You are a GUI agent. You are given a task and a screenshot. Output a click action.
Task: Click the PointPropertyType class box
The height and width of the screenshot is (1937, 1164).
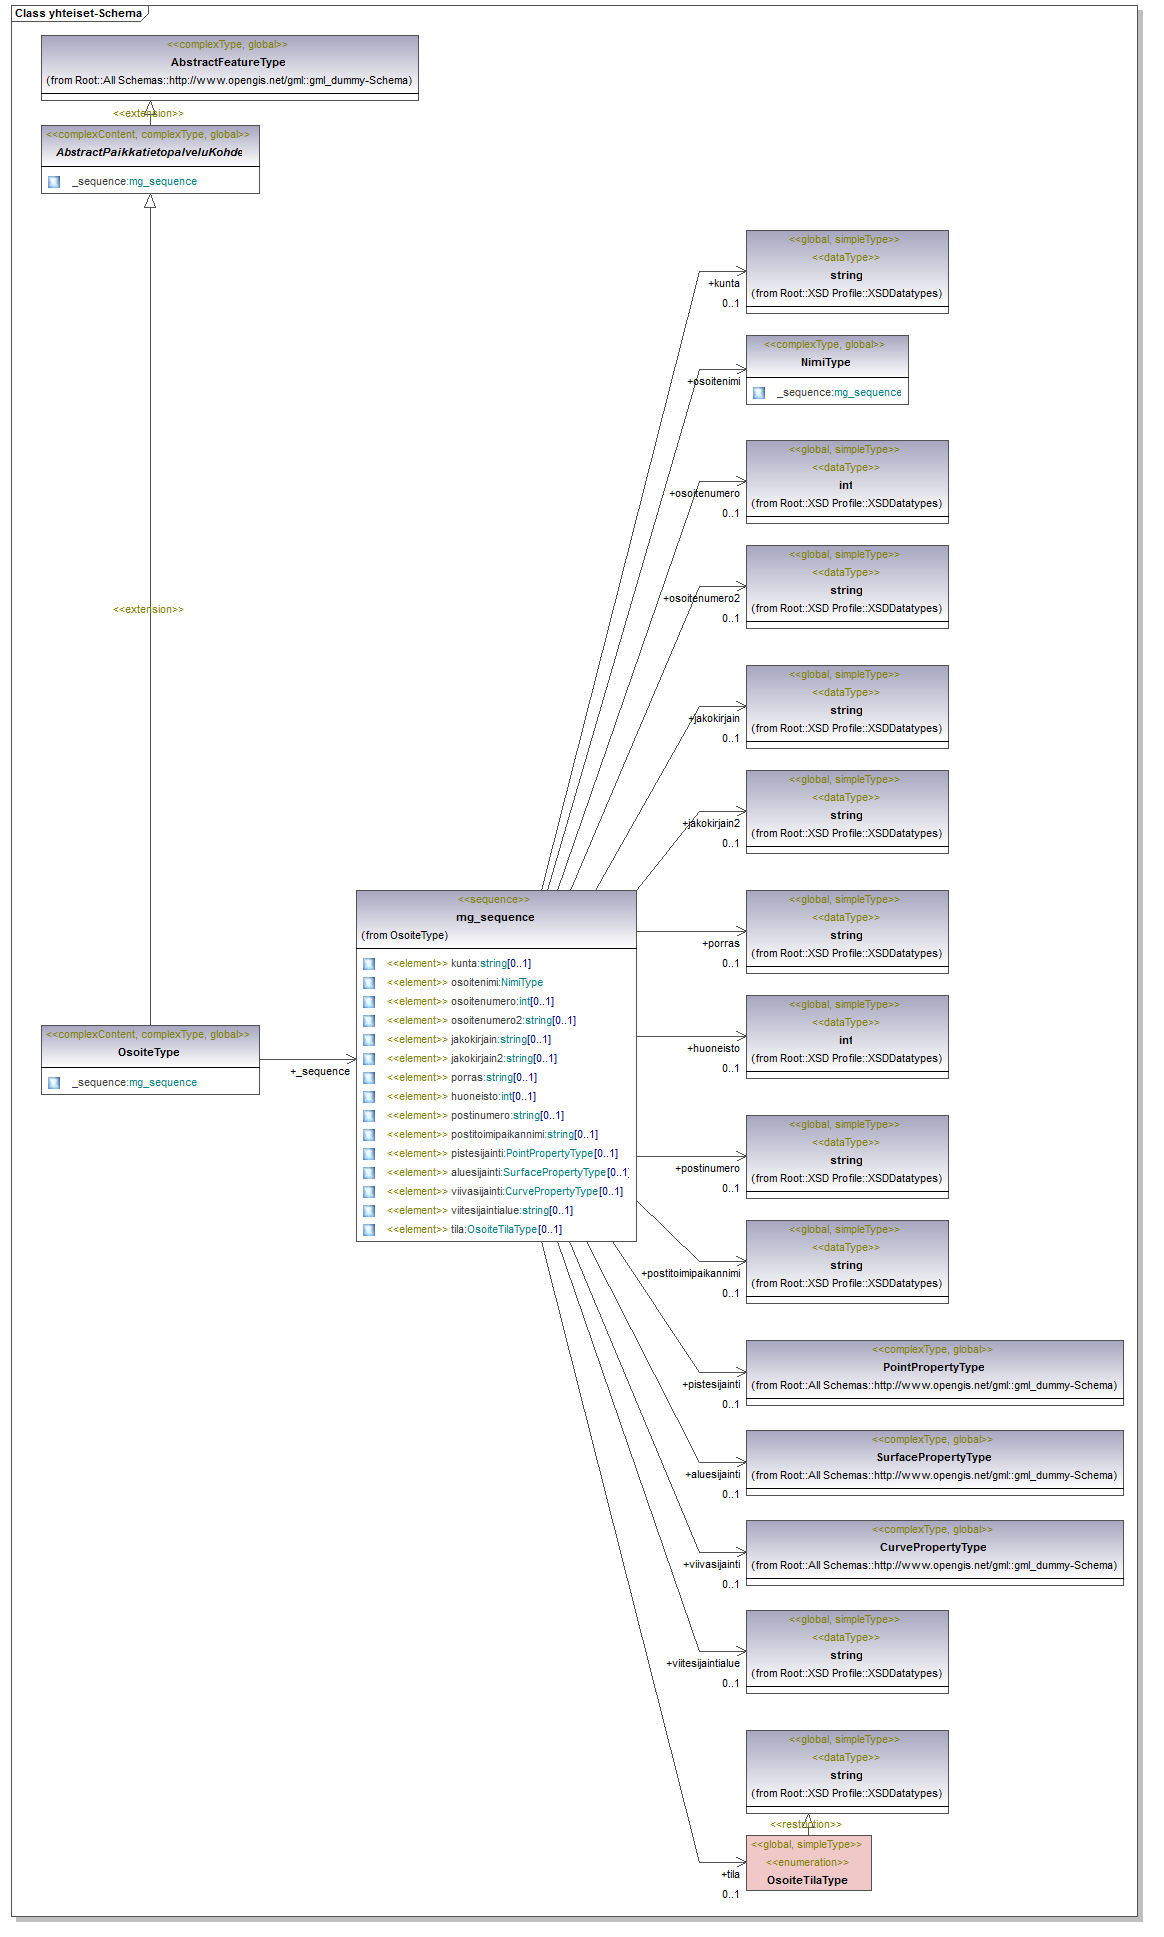coord(933,1368)
